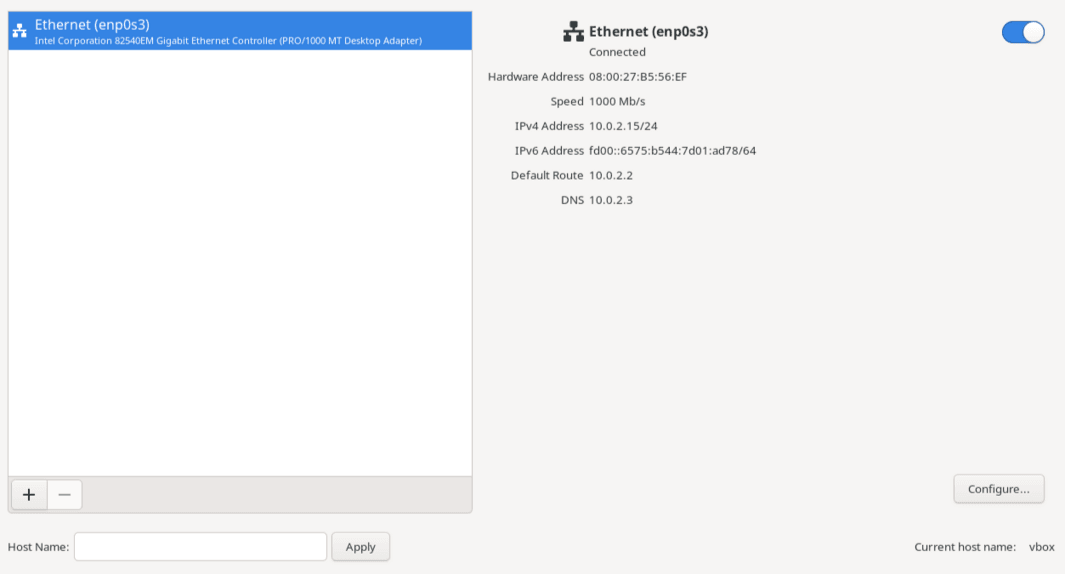Click the wired network icon beside the Ethernet heading
The height and width of the screenshot is (574, 1065).
pyautogui.click(x=573, y=31)
